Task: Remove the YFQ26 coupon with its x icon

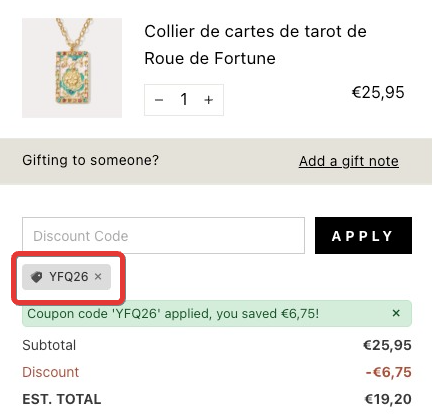Action: click(98, 277)
